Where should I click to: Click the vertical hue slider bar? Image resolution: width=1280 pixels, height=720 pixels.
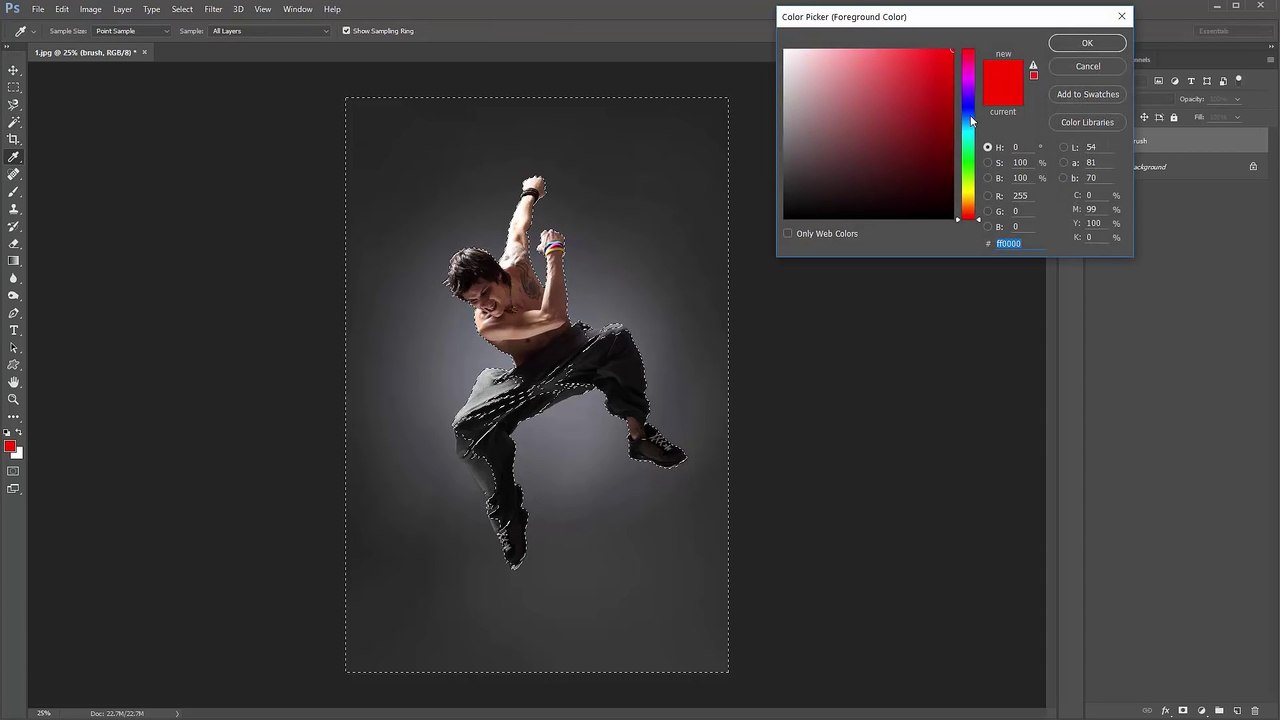(968, 134)
